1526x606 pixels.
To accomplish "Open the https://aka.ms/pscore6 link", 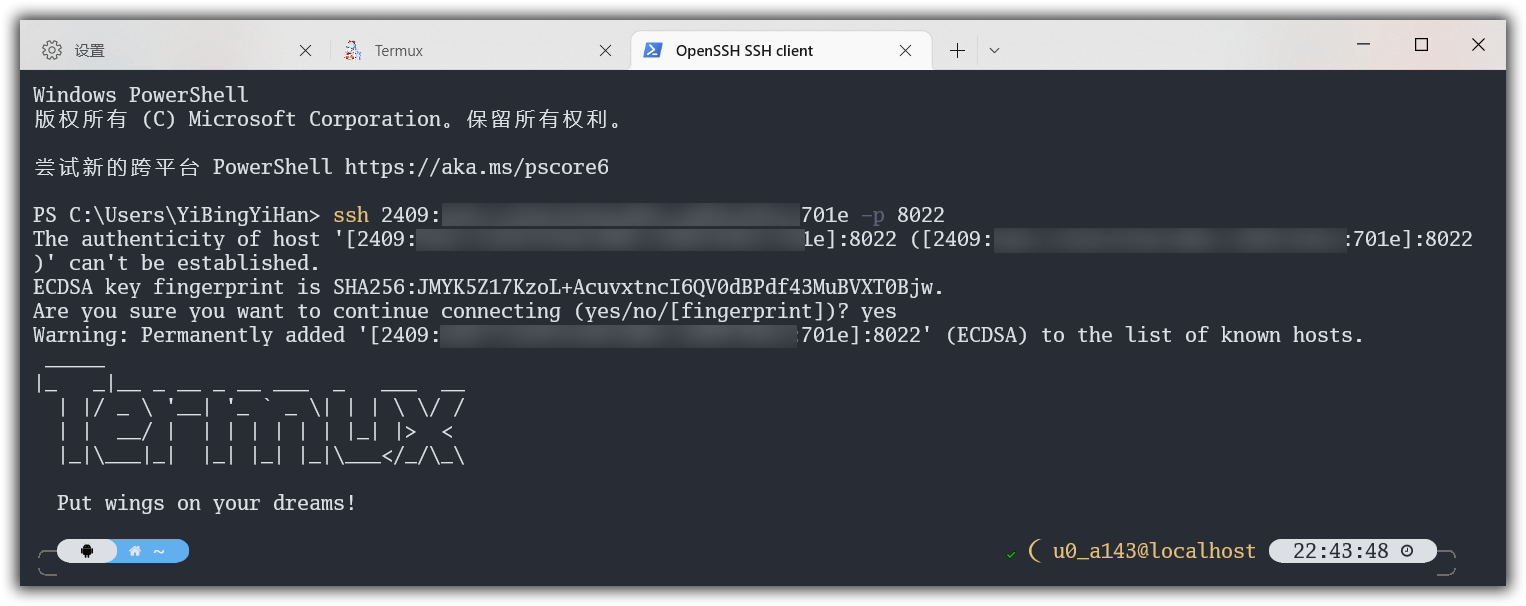I will tap(477, 167).
